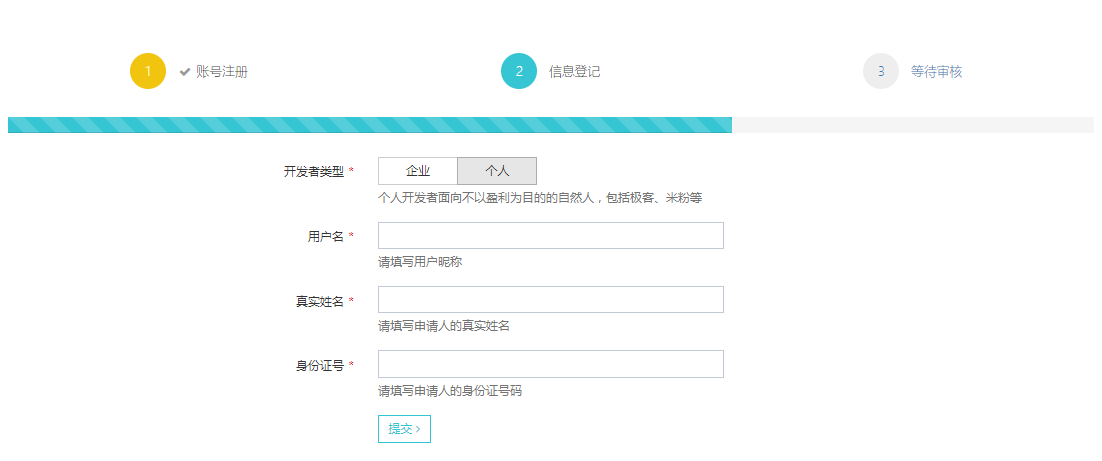Click the gray step 3 circle
Screen dimensions: 1102x461
pos(881,71)
